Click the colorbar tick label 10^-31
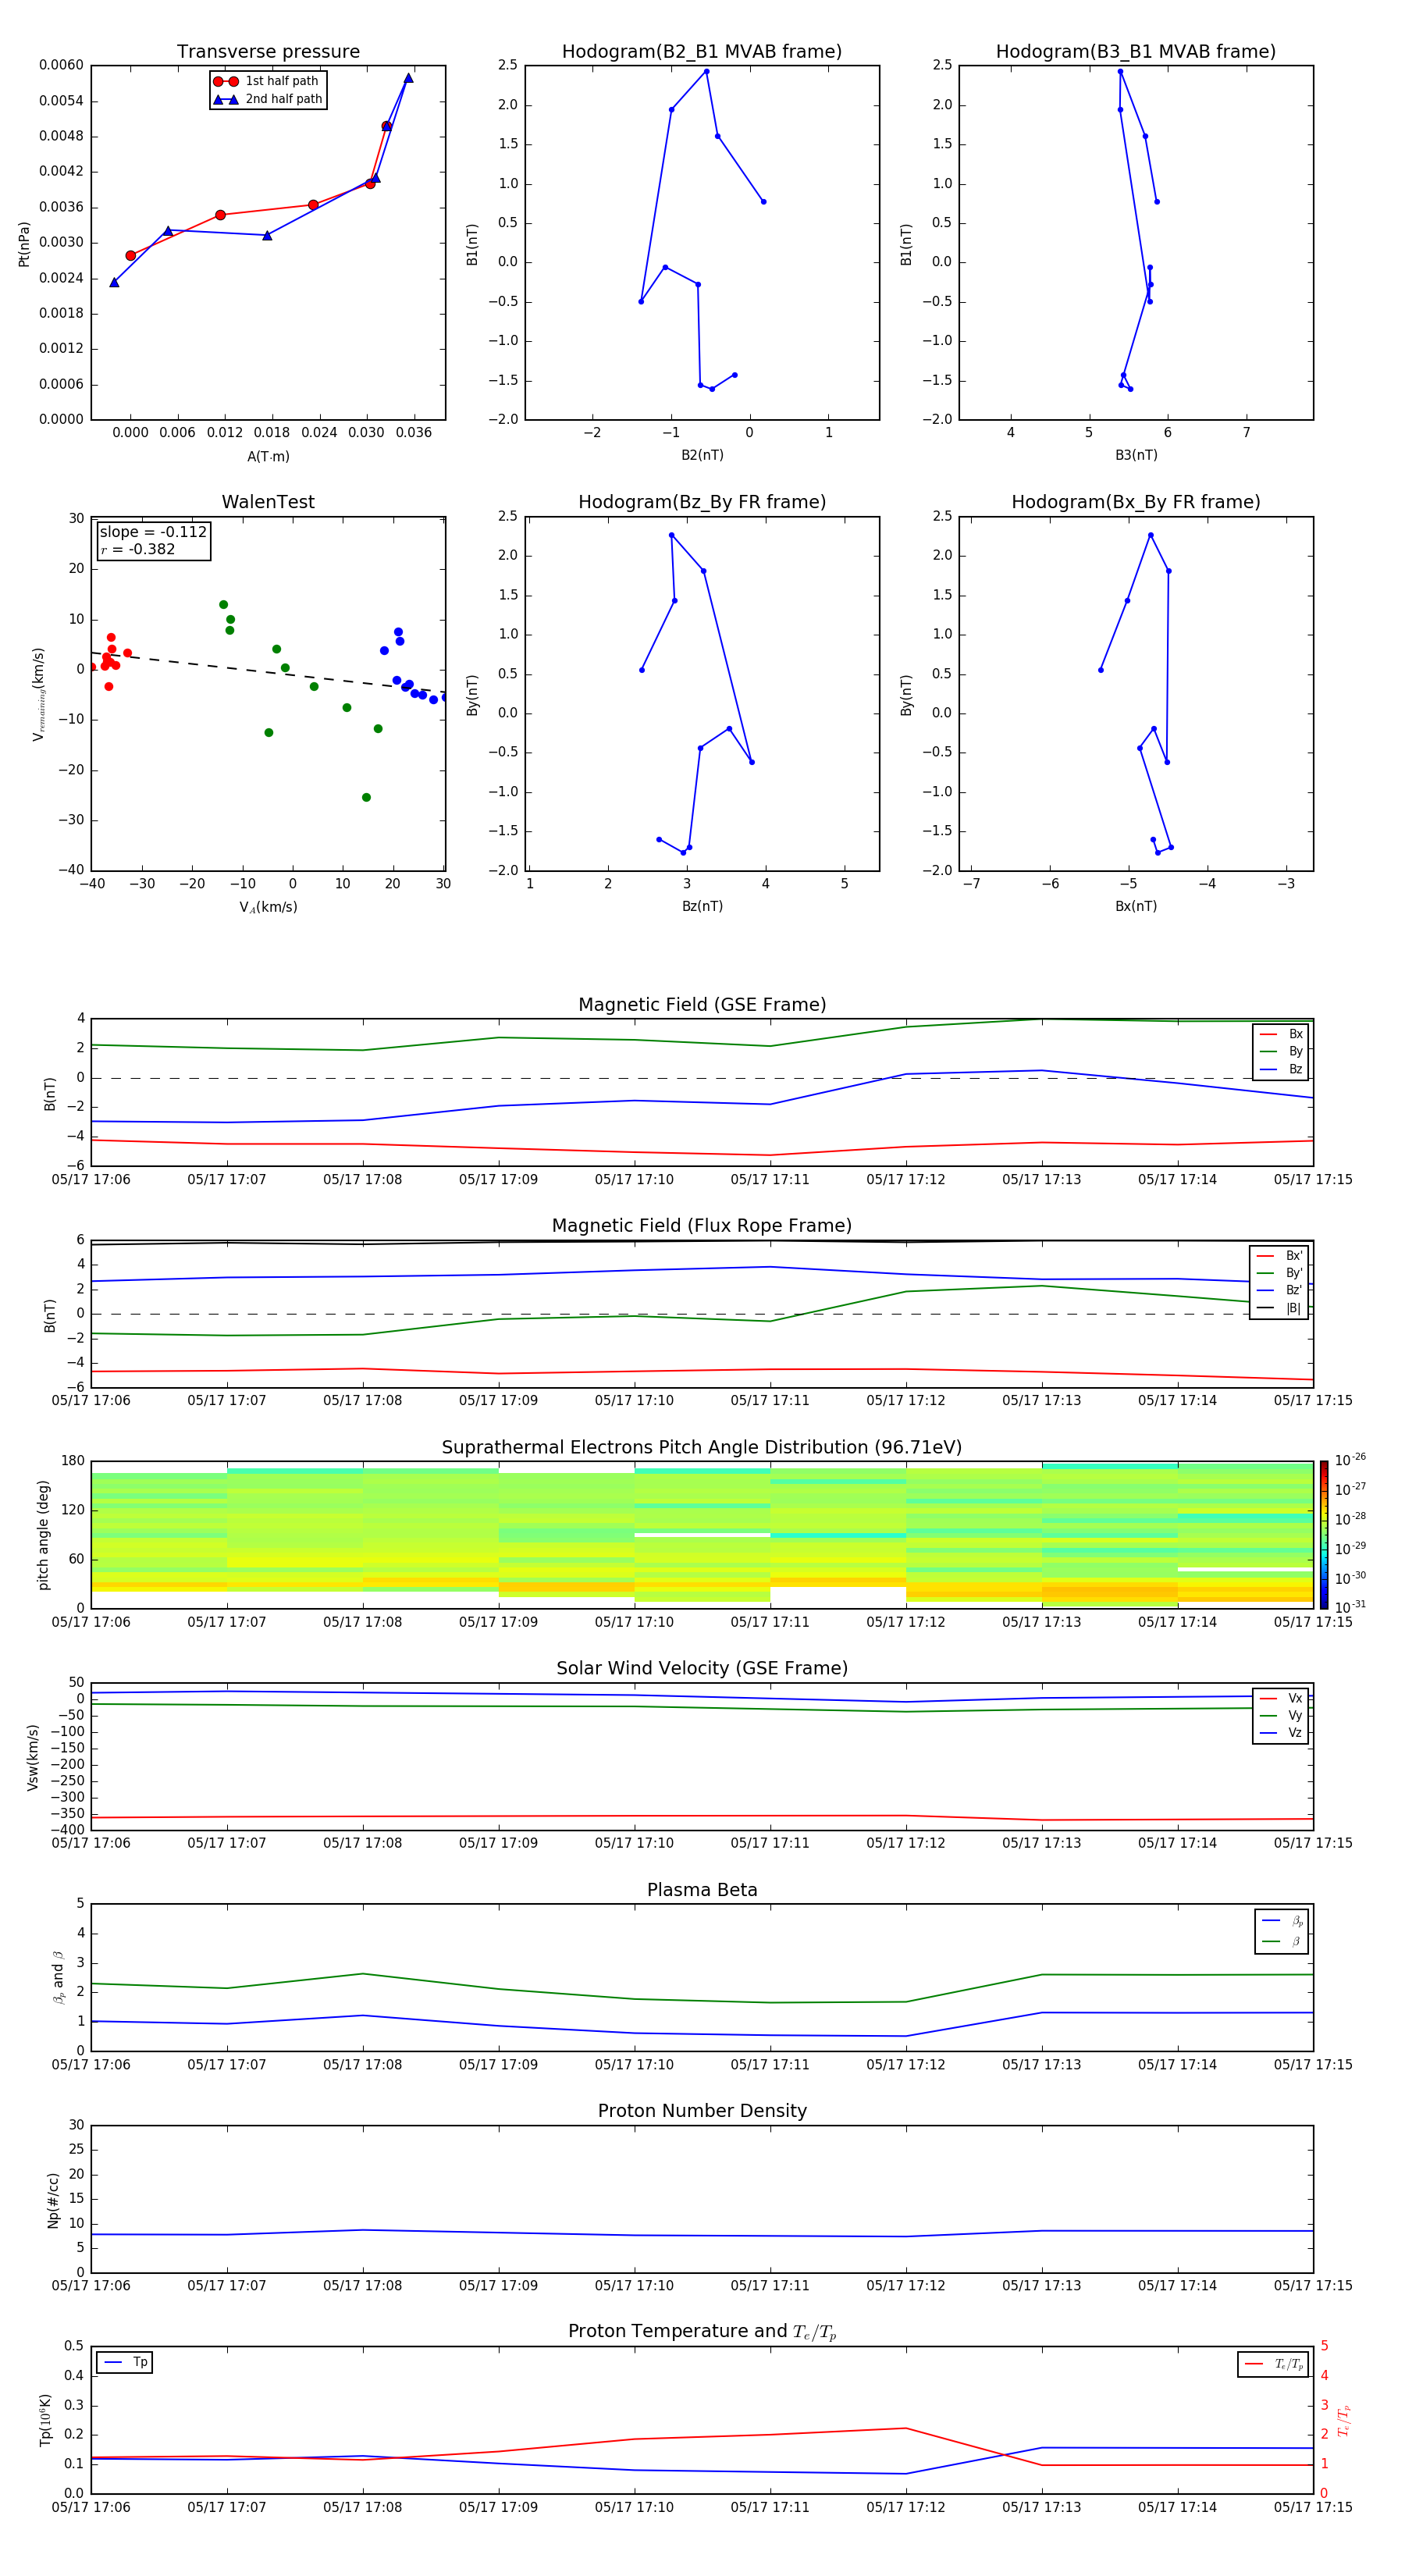1405x2576 pixels. point(1350,1607)
